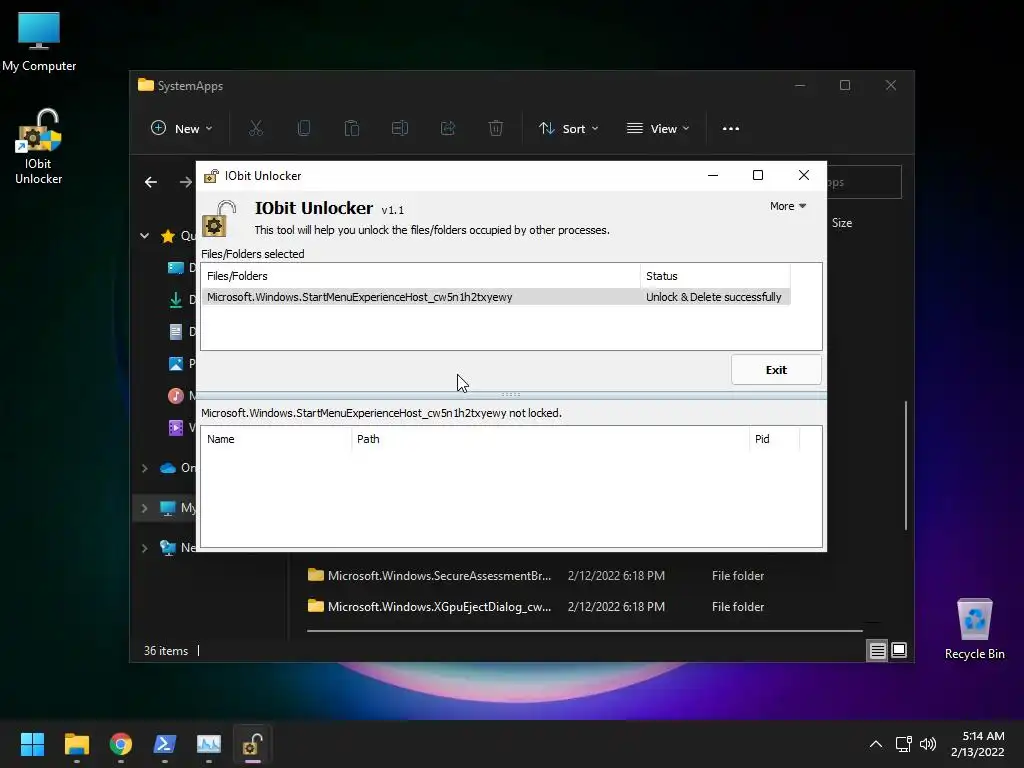The image size is (1024, 768).
Task: Switch to large thumbnails view icon
Action: (x=899, y=650)
